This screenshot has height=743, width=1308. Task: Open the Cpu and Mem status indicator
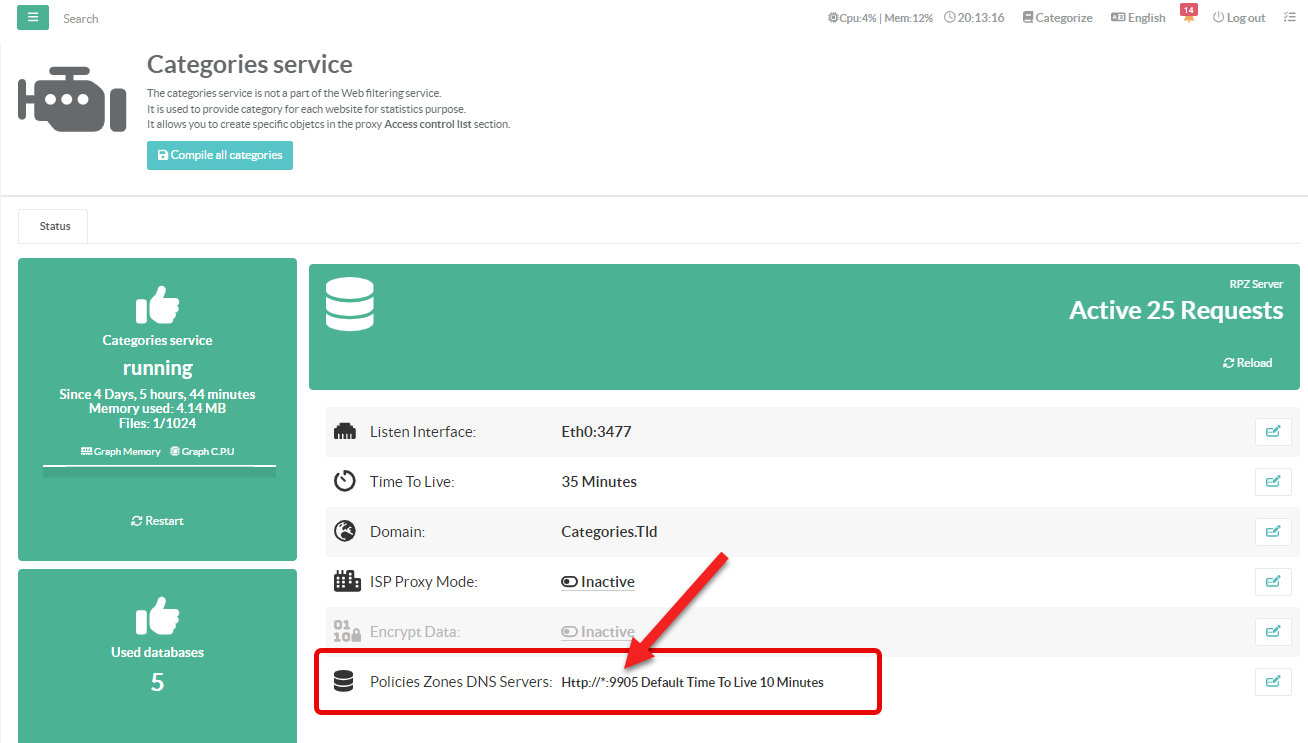coord(880,18)
